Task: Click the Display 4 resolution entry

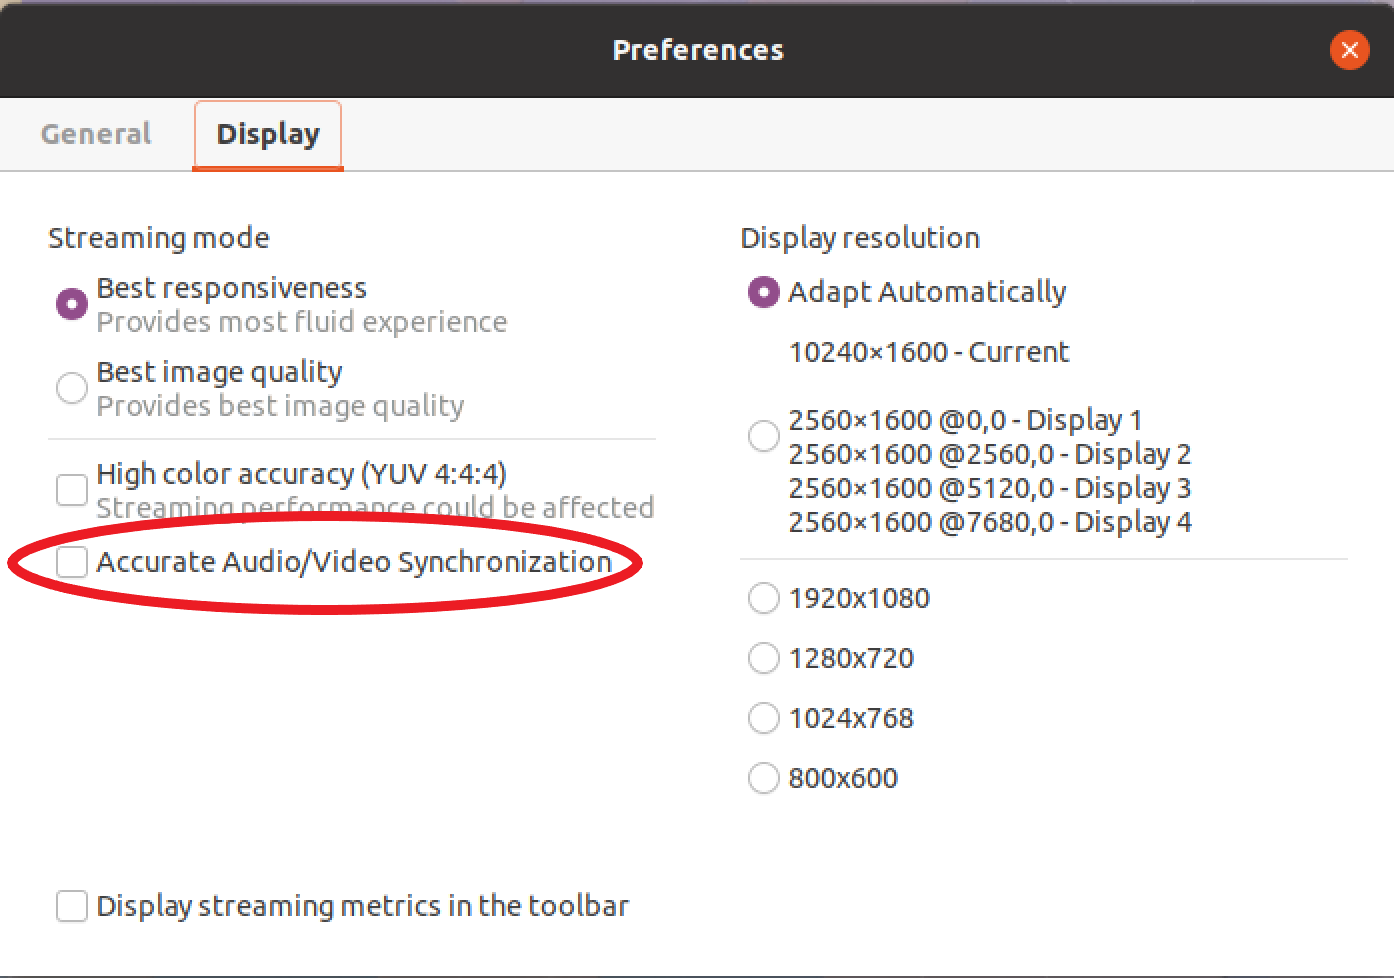Action: 990,521
